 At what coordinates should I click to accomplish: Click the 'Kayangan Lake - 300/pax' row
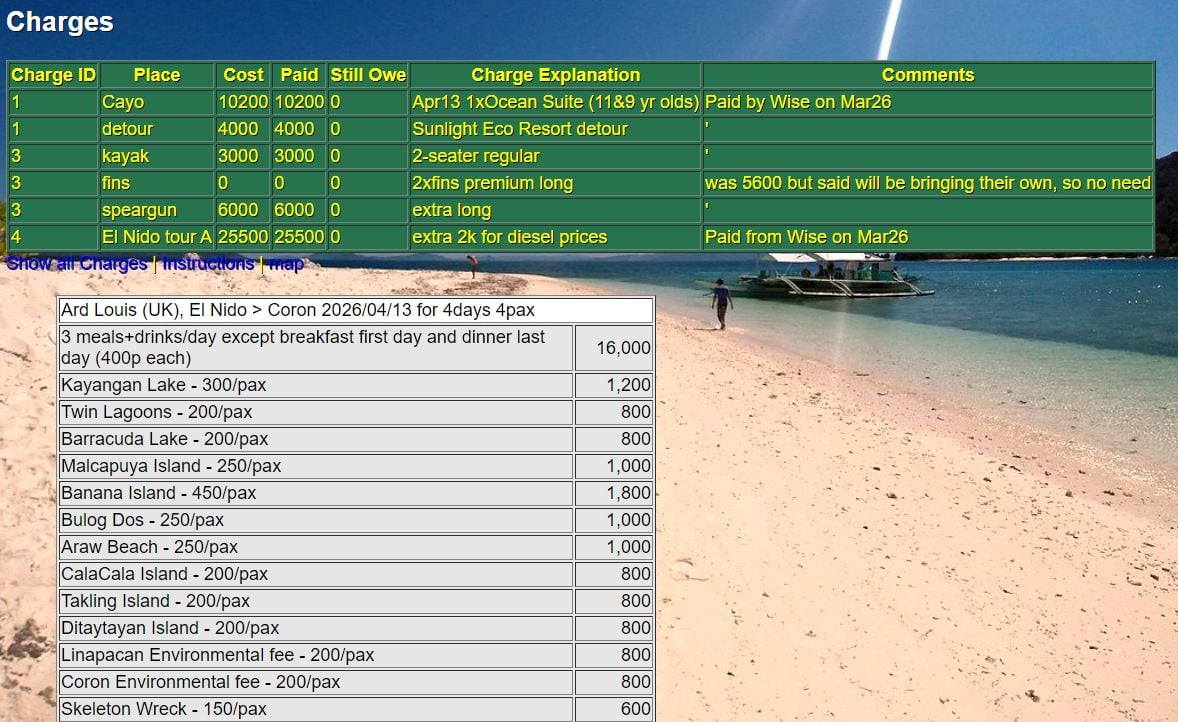coord(315,385)
